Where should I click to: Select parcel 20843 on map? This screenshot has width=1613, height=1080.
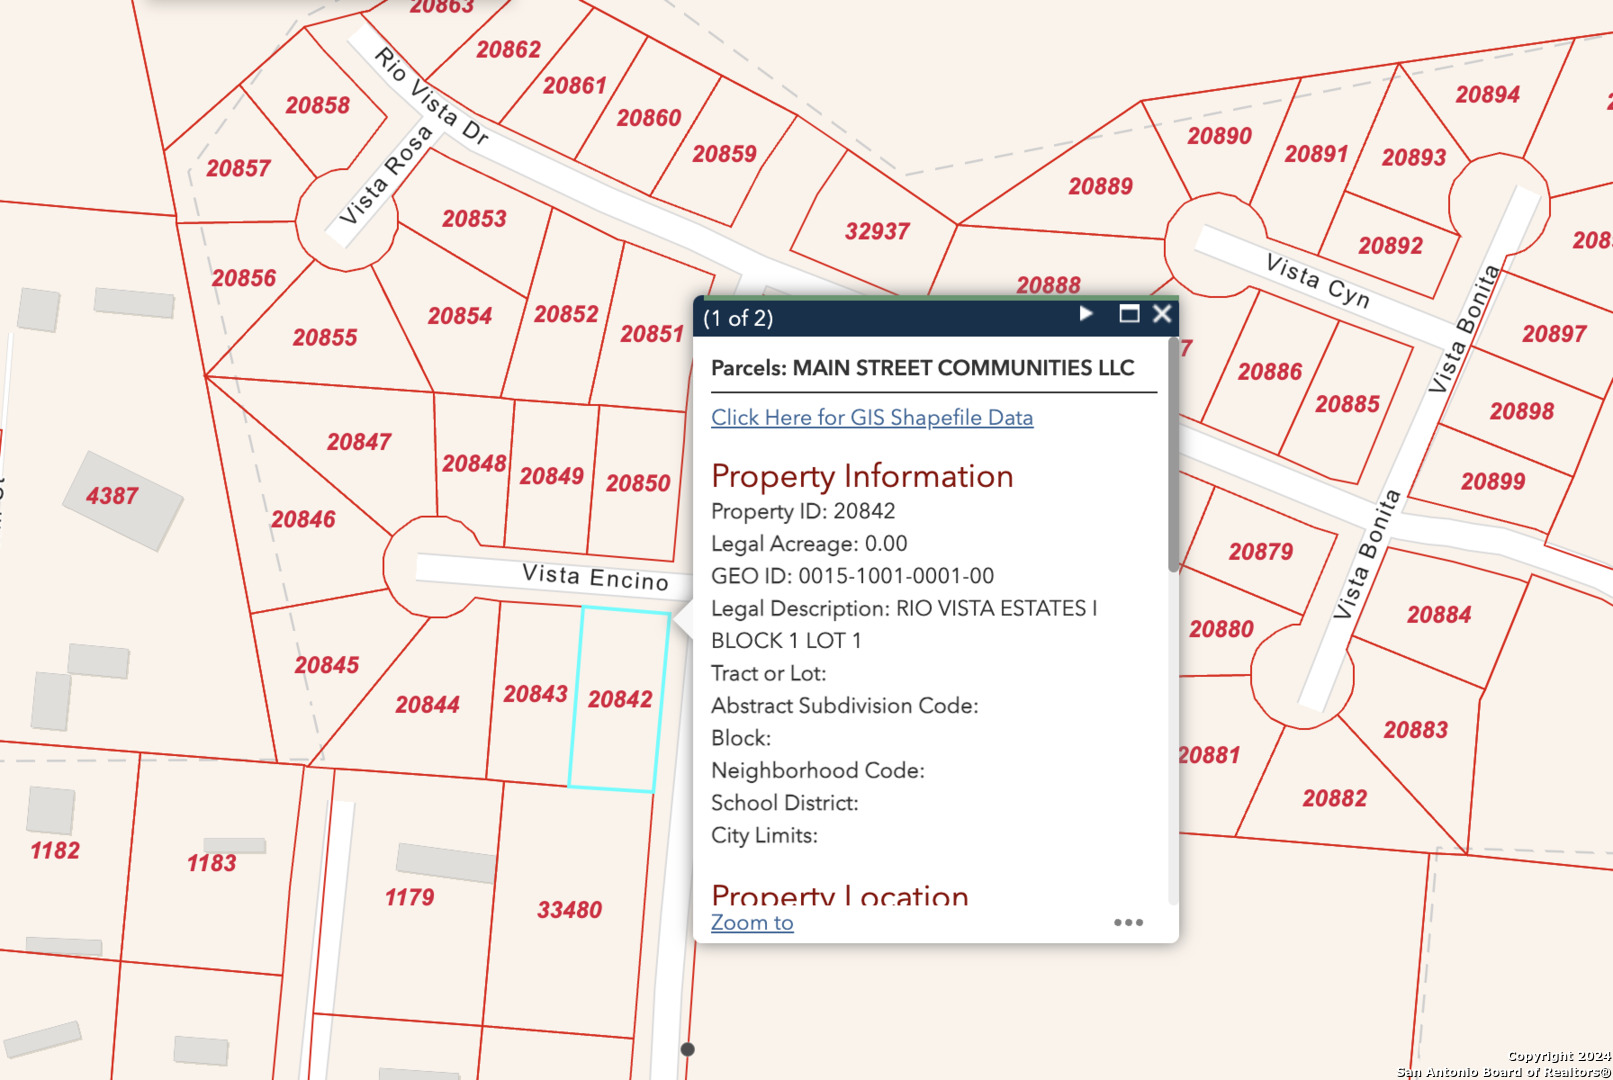coord(535,694)
